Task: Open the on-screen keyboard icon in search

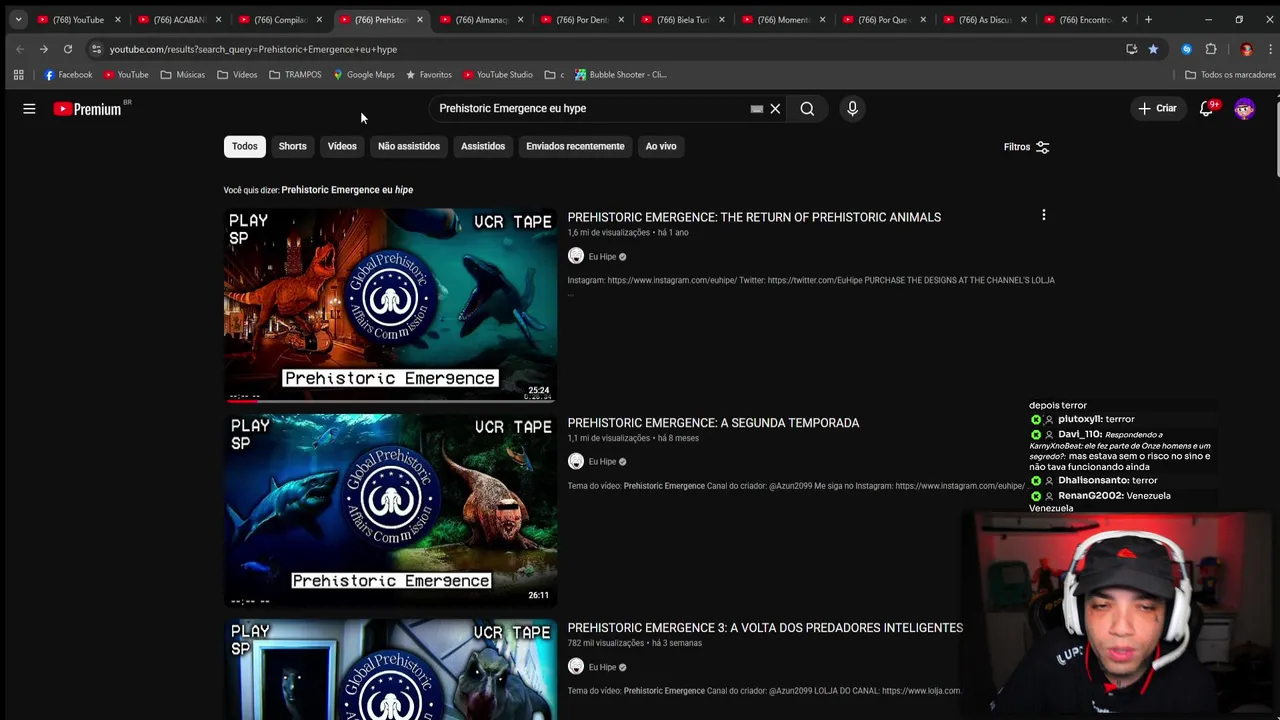Action: [x=757, y=109]
